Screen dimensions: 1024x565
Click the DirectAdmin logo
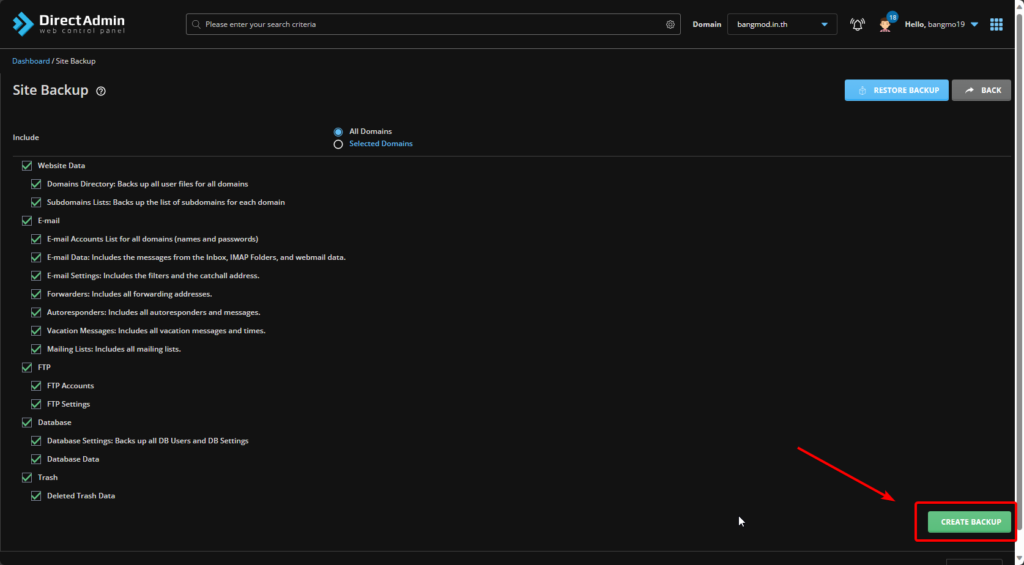[x=69, y=24]
